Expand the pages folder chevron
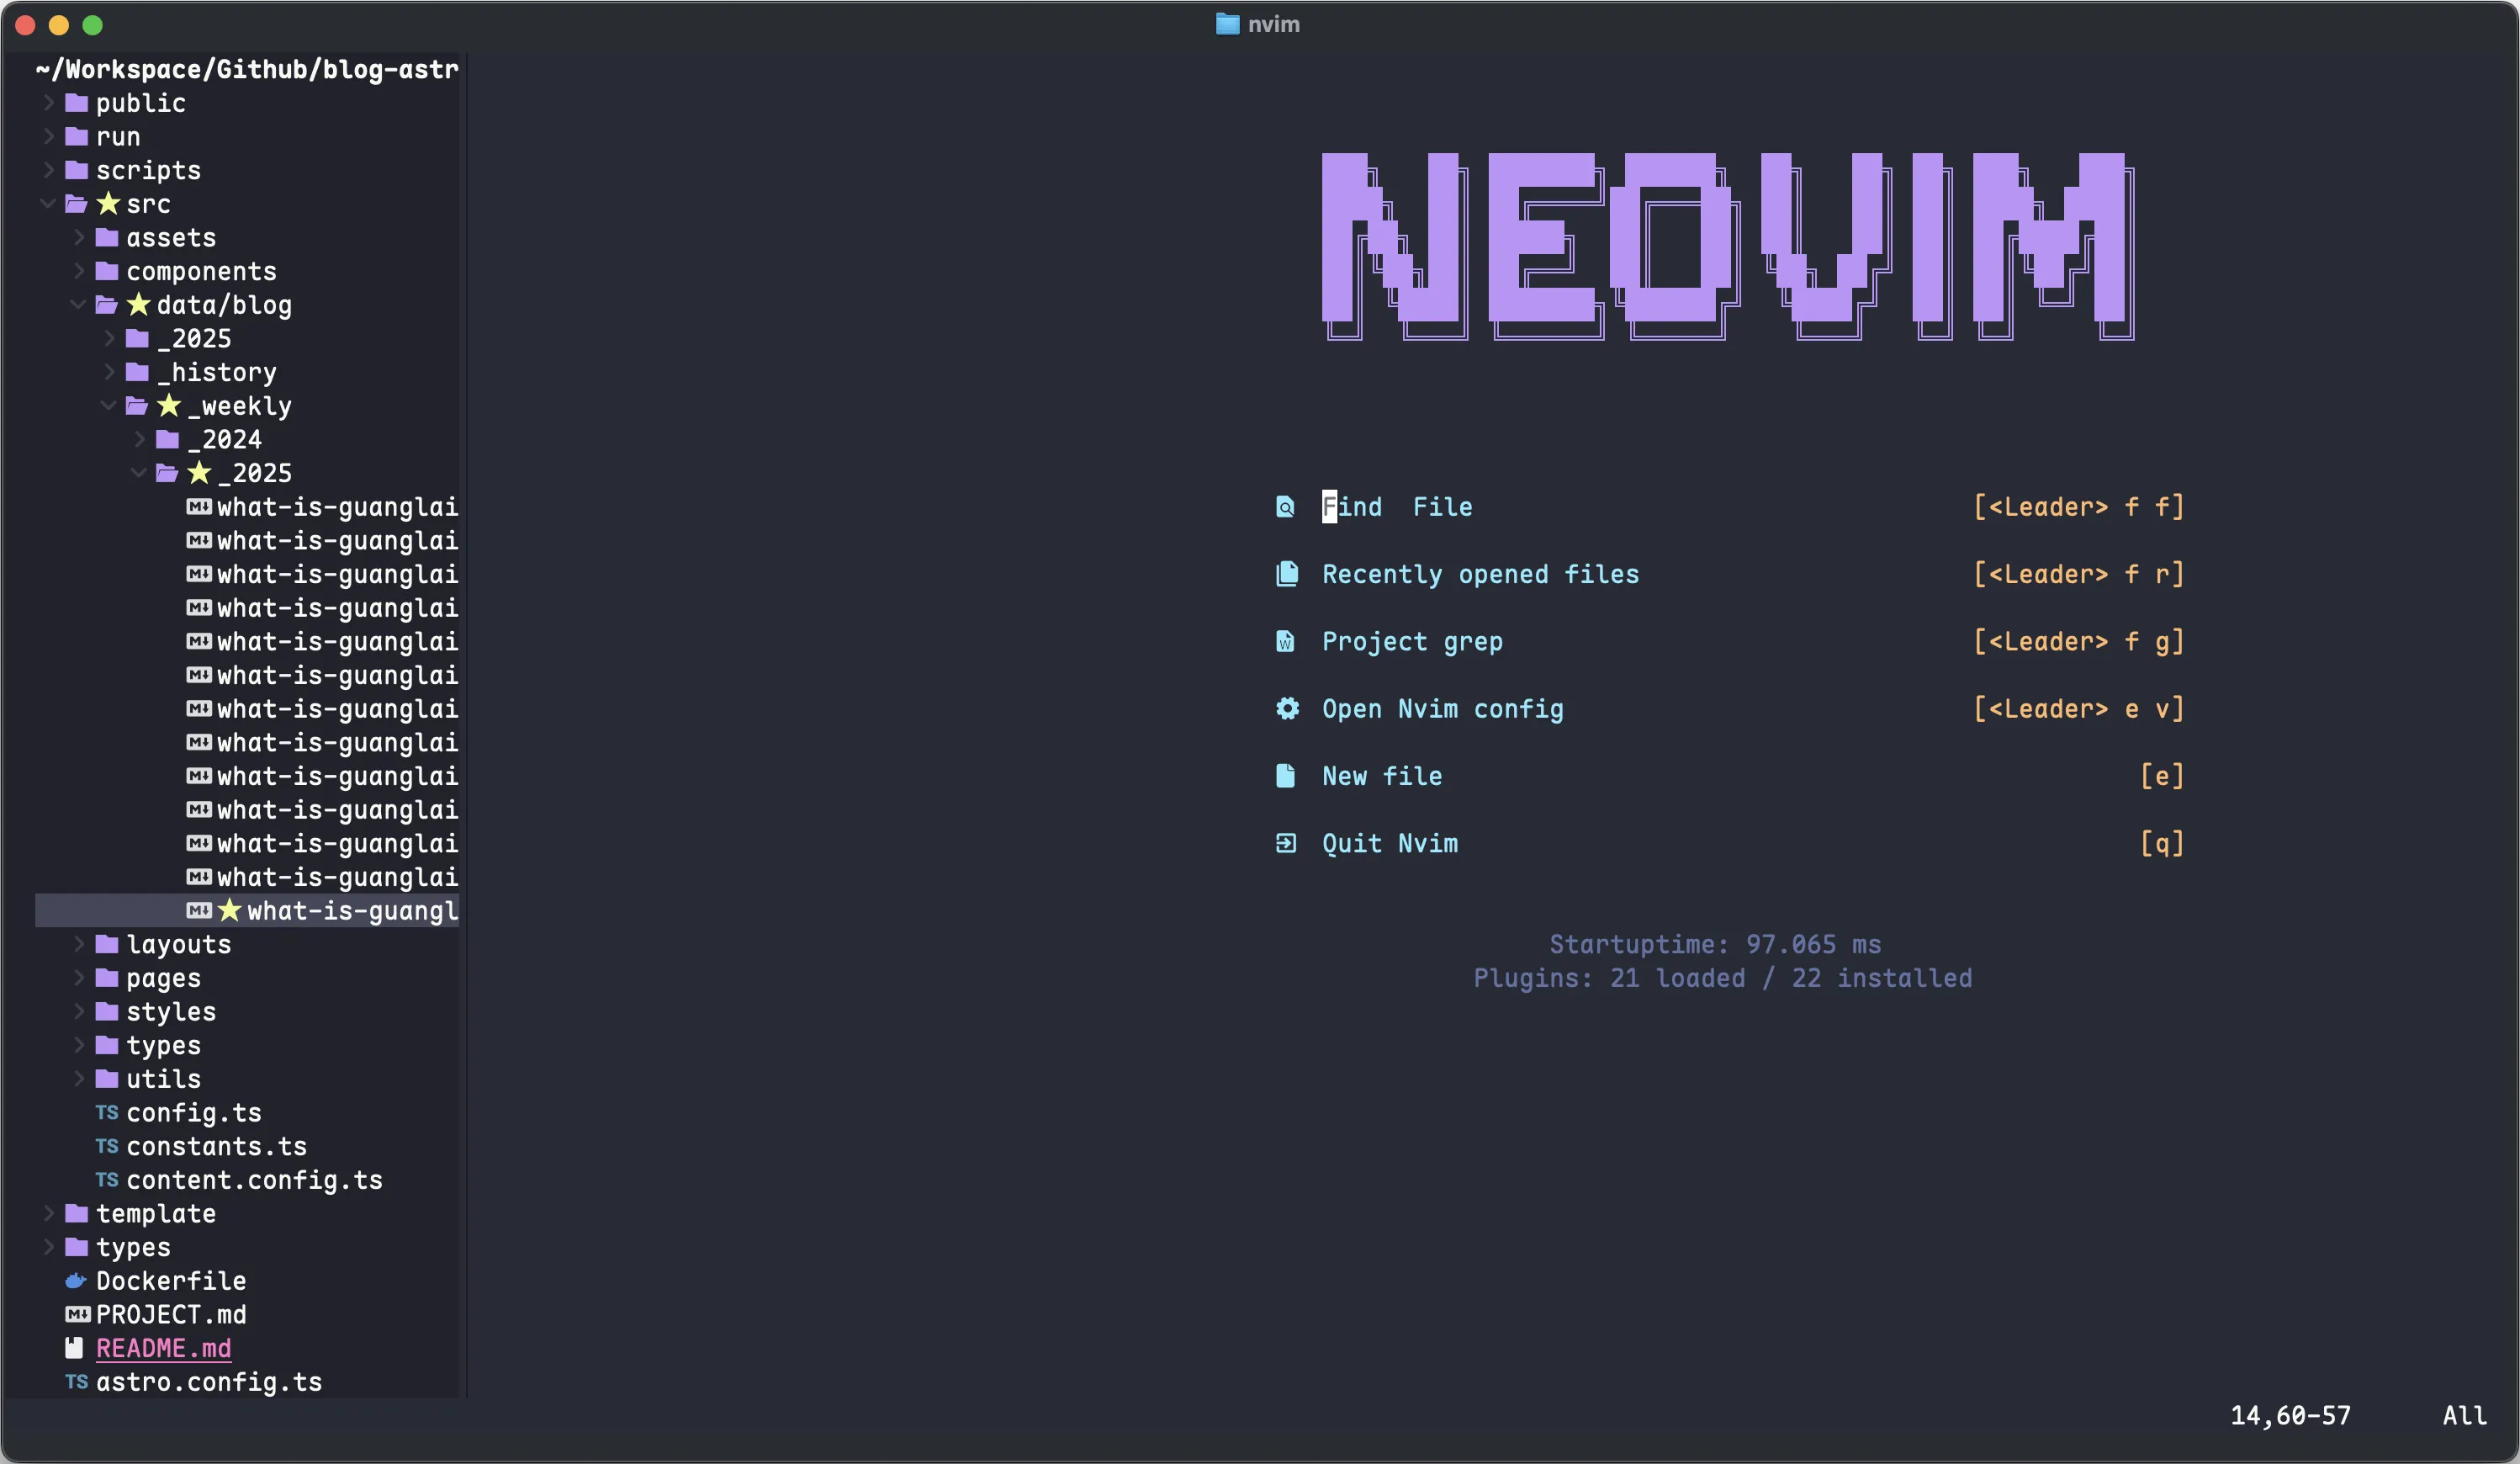 tap(79, 977)
